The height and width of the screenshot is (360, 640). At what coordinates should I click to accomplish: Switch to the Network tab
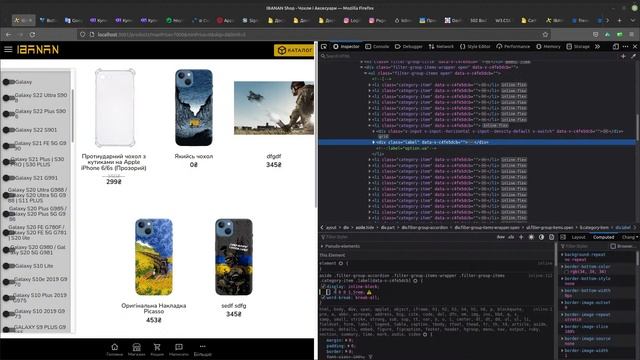[441, 47]
